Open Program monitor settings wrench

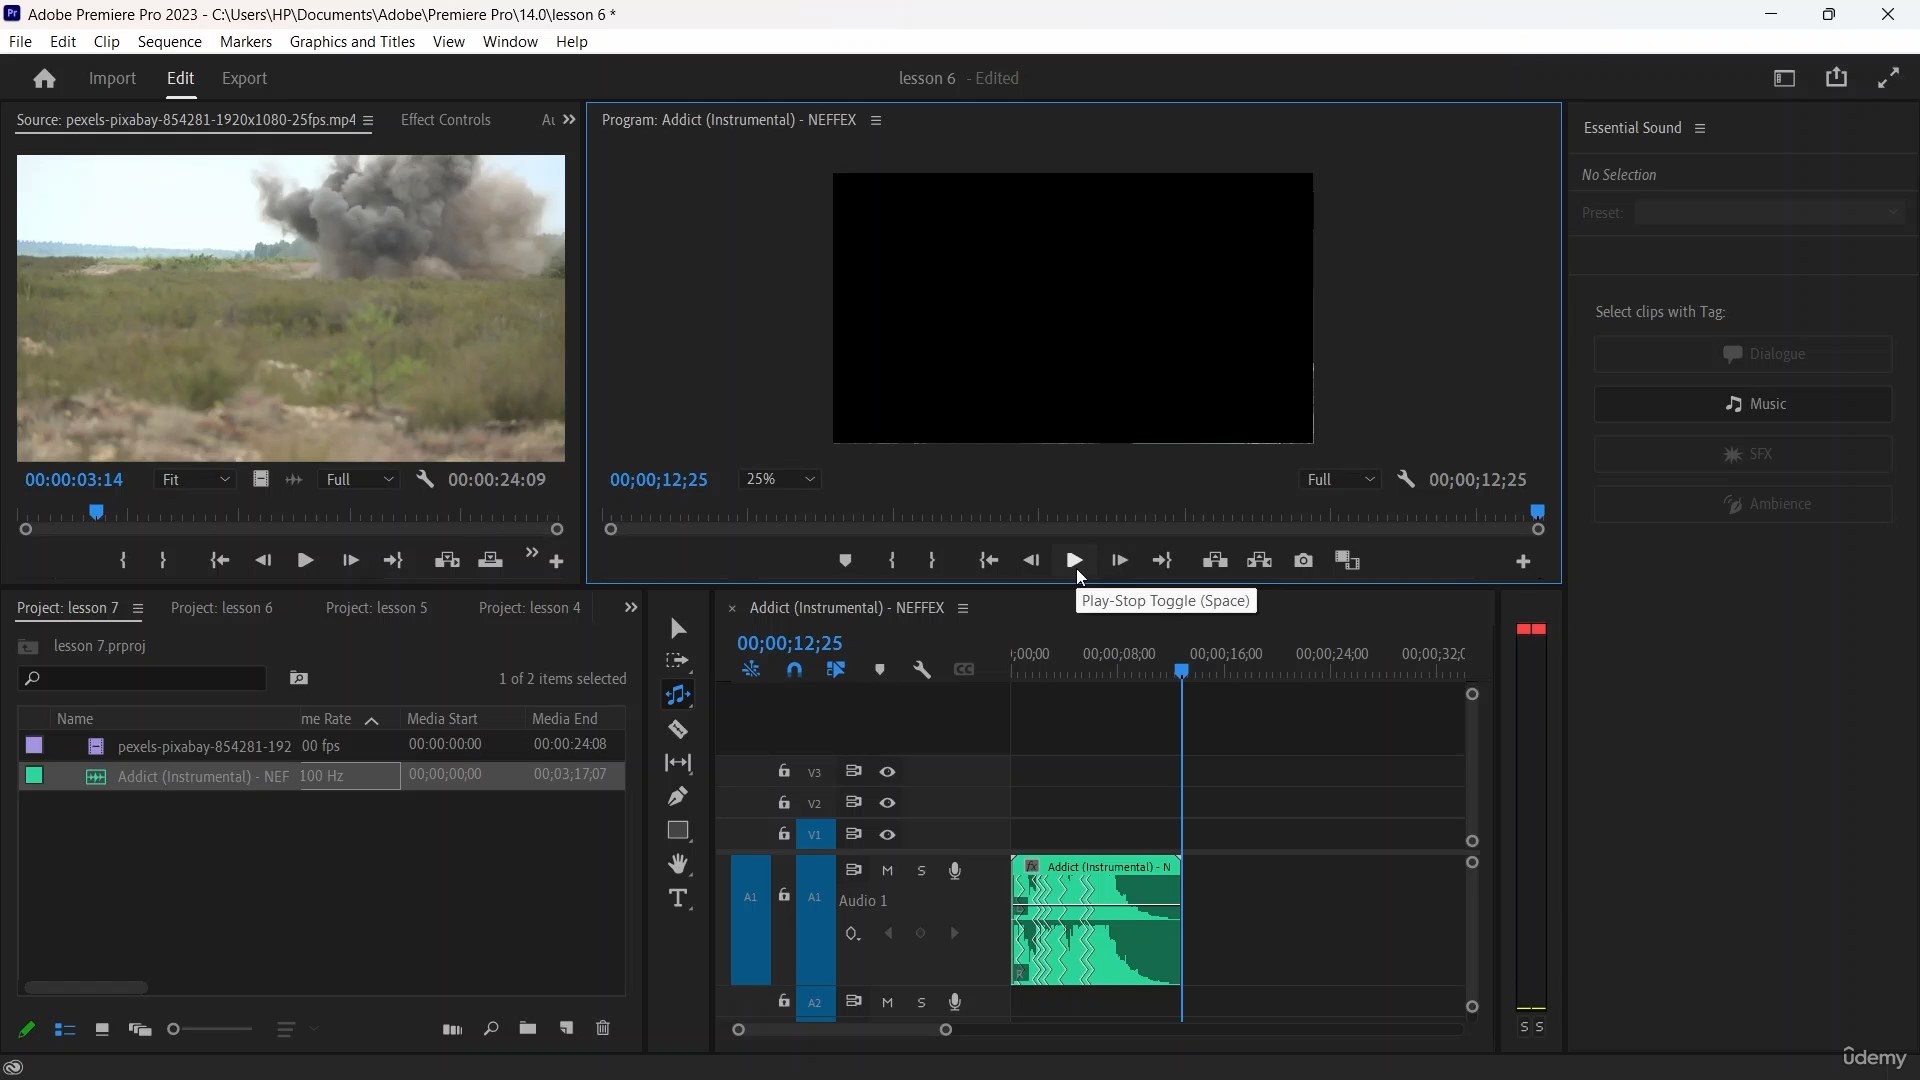coord(1406,480)
